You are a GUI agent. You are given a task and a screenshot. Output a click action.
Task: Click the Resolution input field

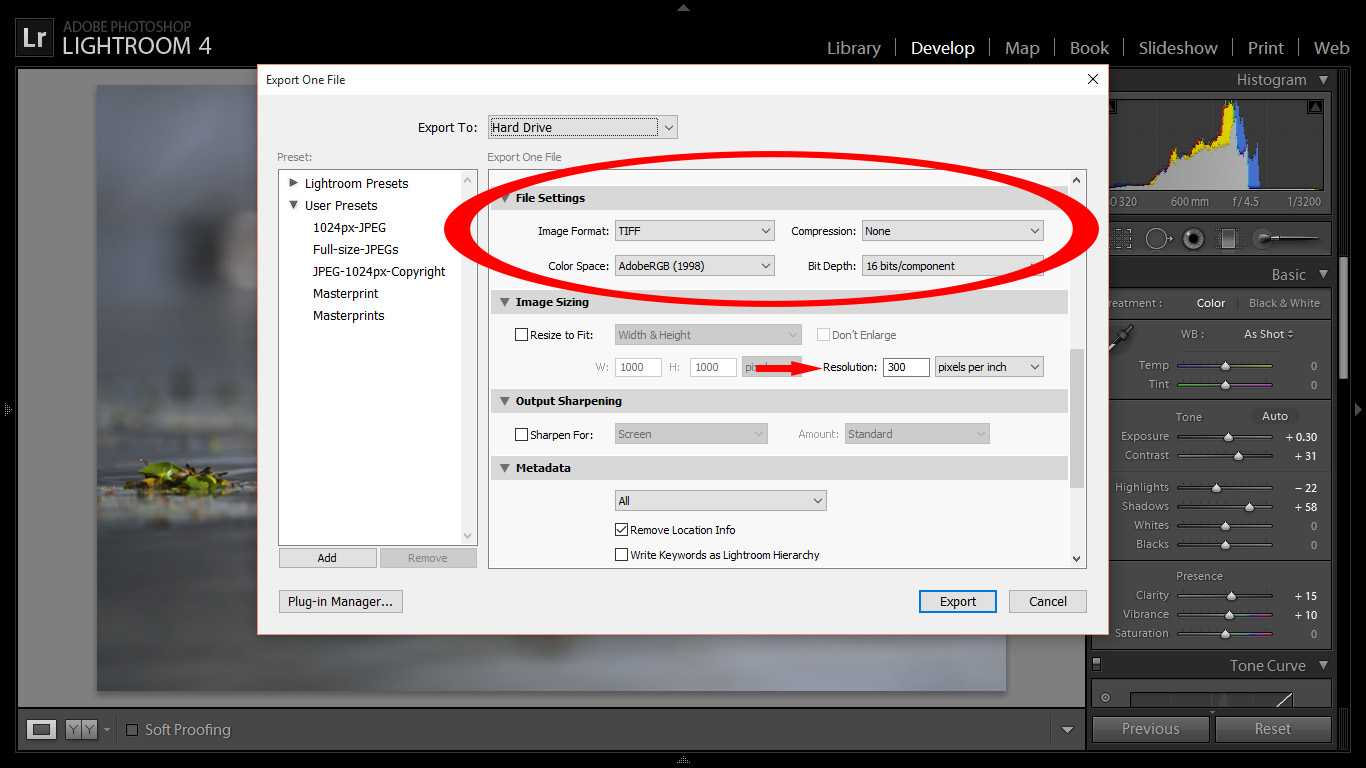pos(906,367)
